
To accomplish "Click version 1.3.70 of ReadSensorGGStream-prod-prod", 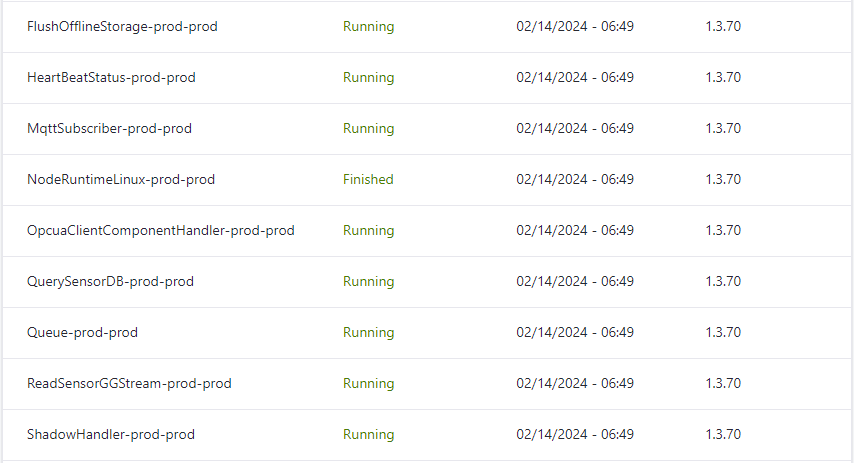I will [x=723, y=384].
